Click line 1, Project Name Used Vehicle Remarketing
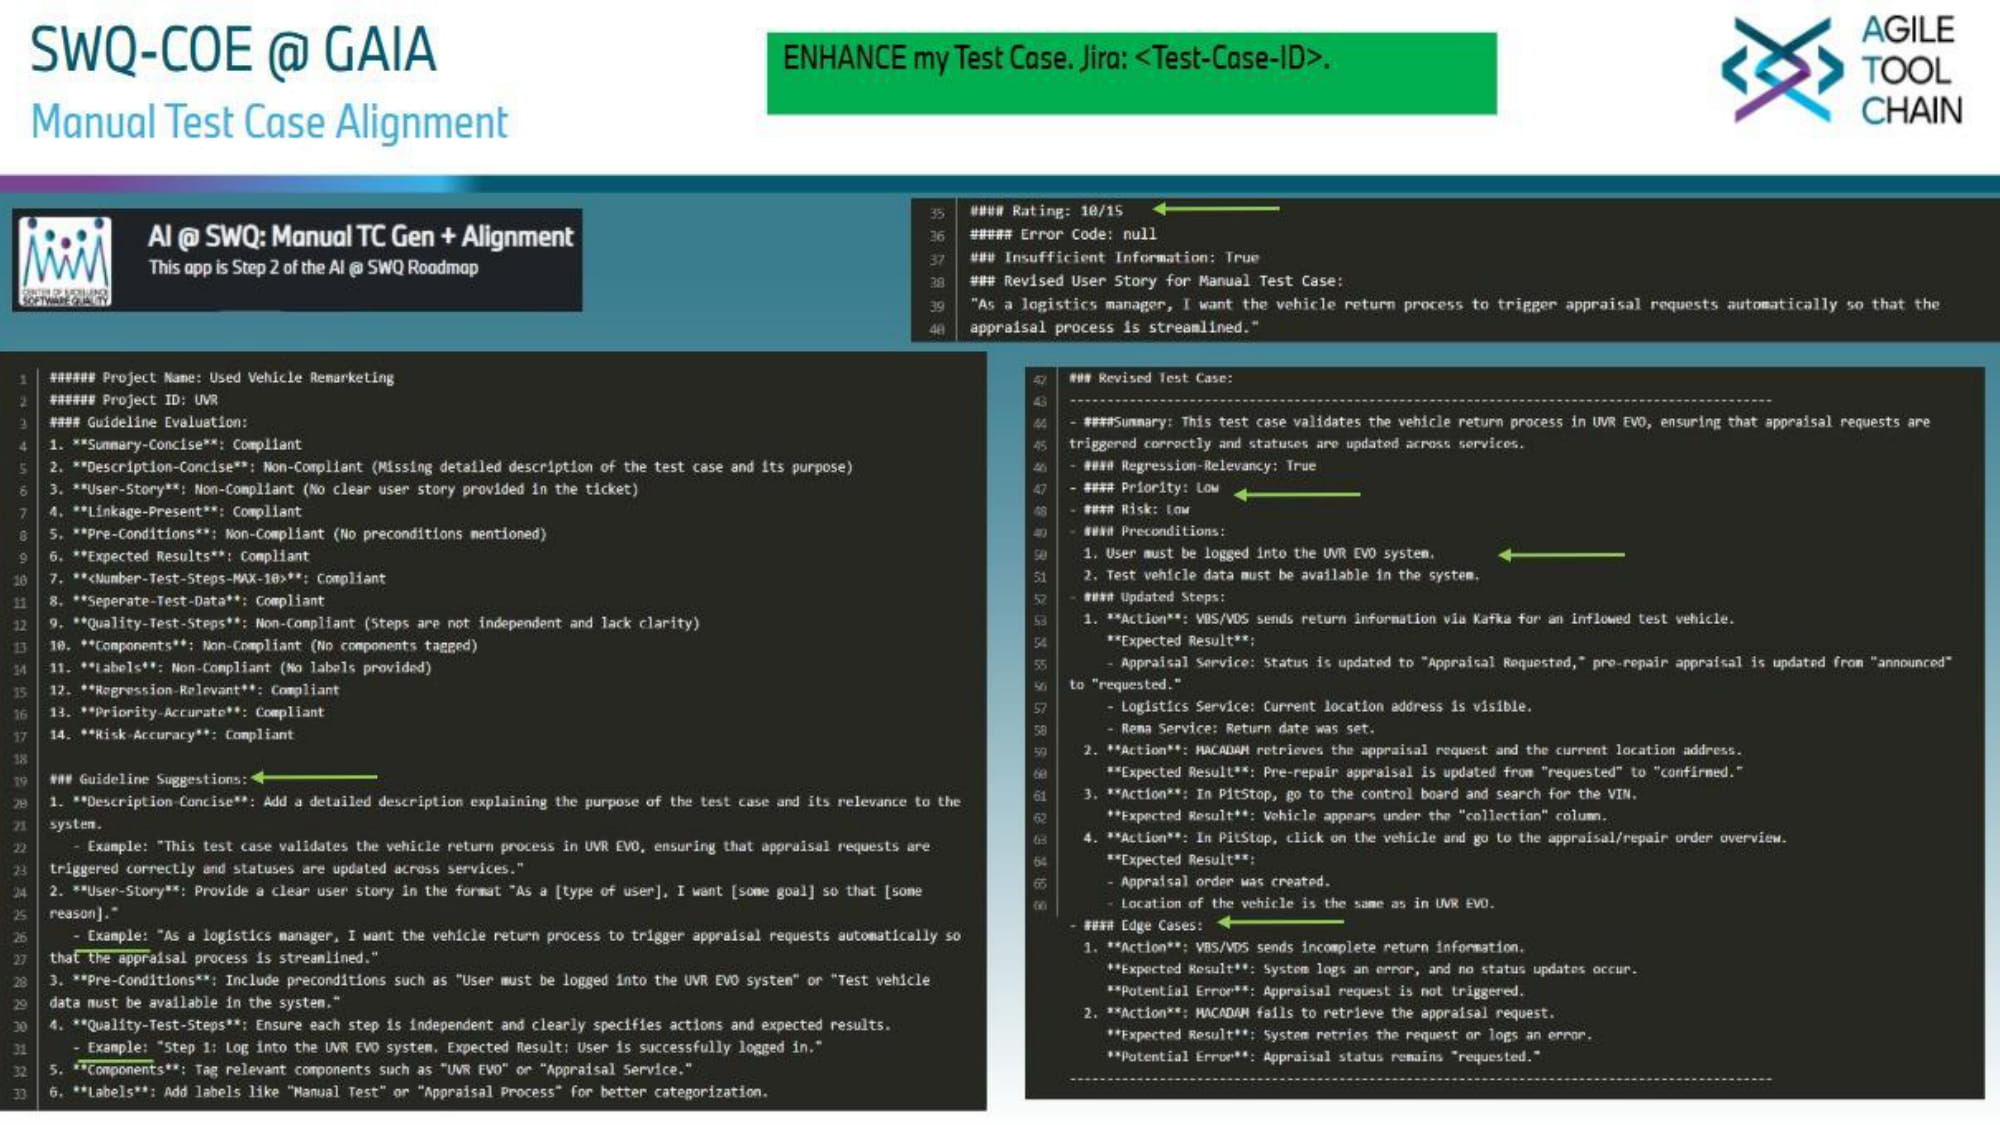 [x=221, y=378]
